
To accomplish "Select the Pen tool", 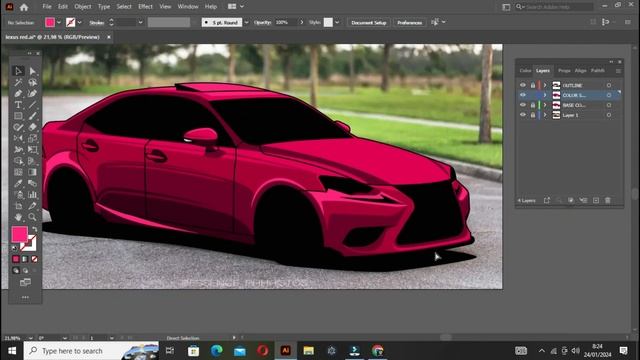I will (18, 93).
